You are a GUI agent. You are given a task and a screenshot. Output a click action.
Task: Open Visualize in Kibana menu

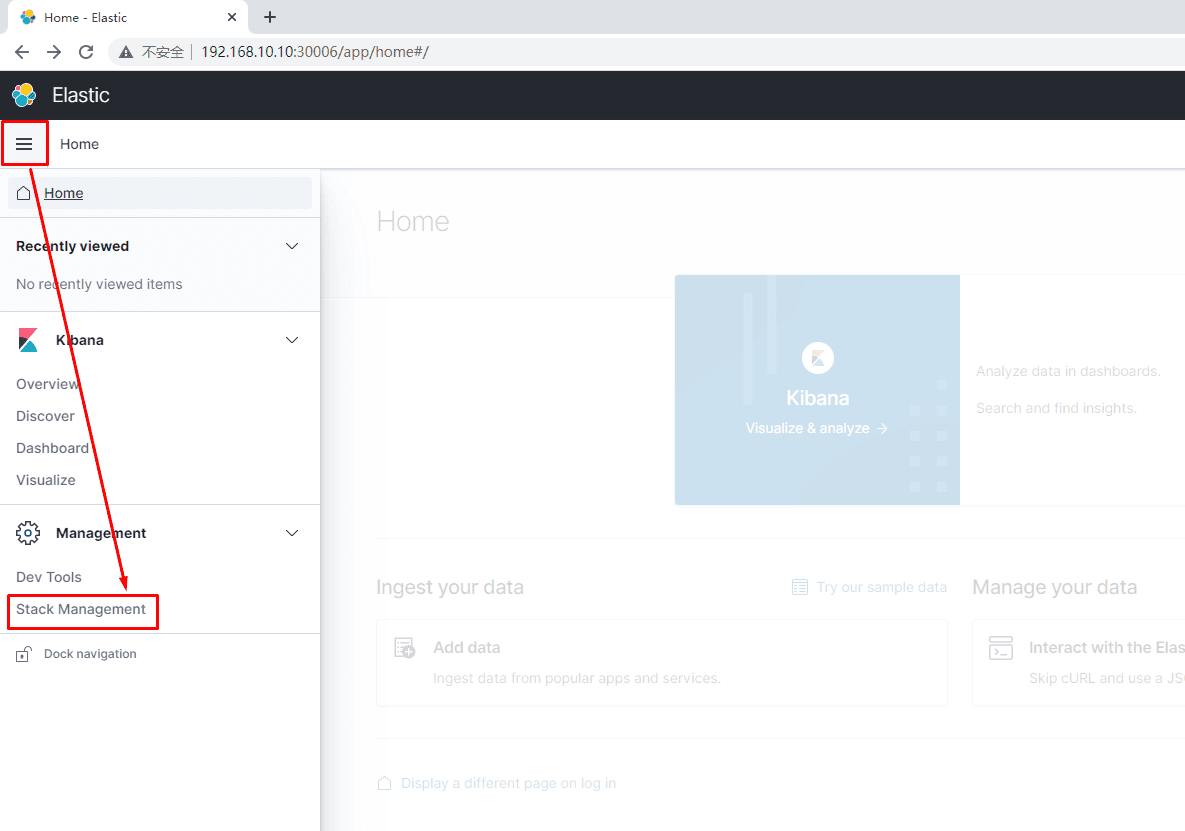(45, 480)
